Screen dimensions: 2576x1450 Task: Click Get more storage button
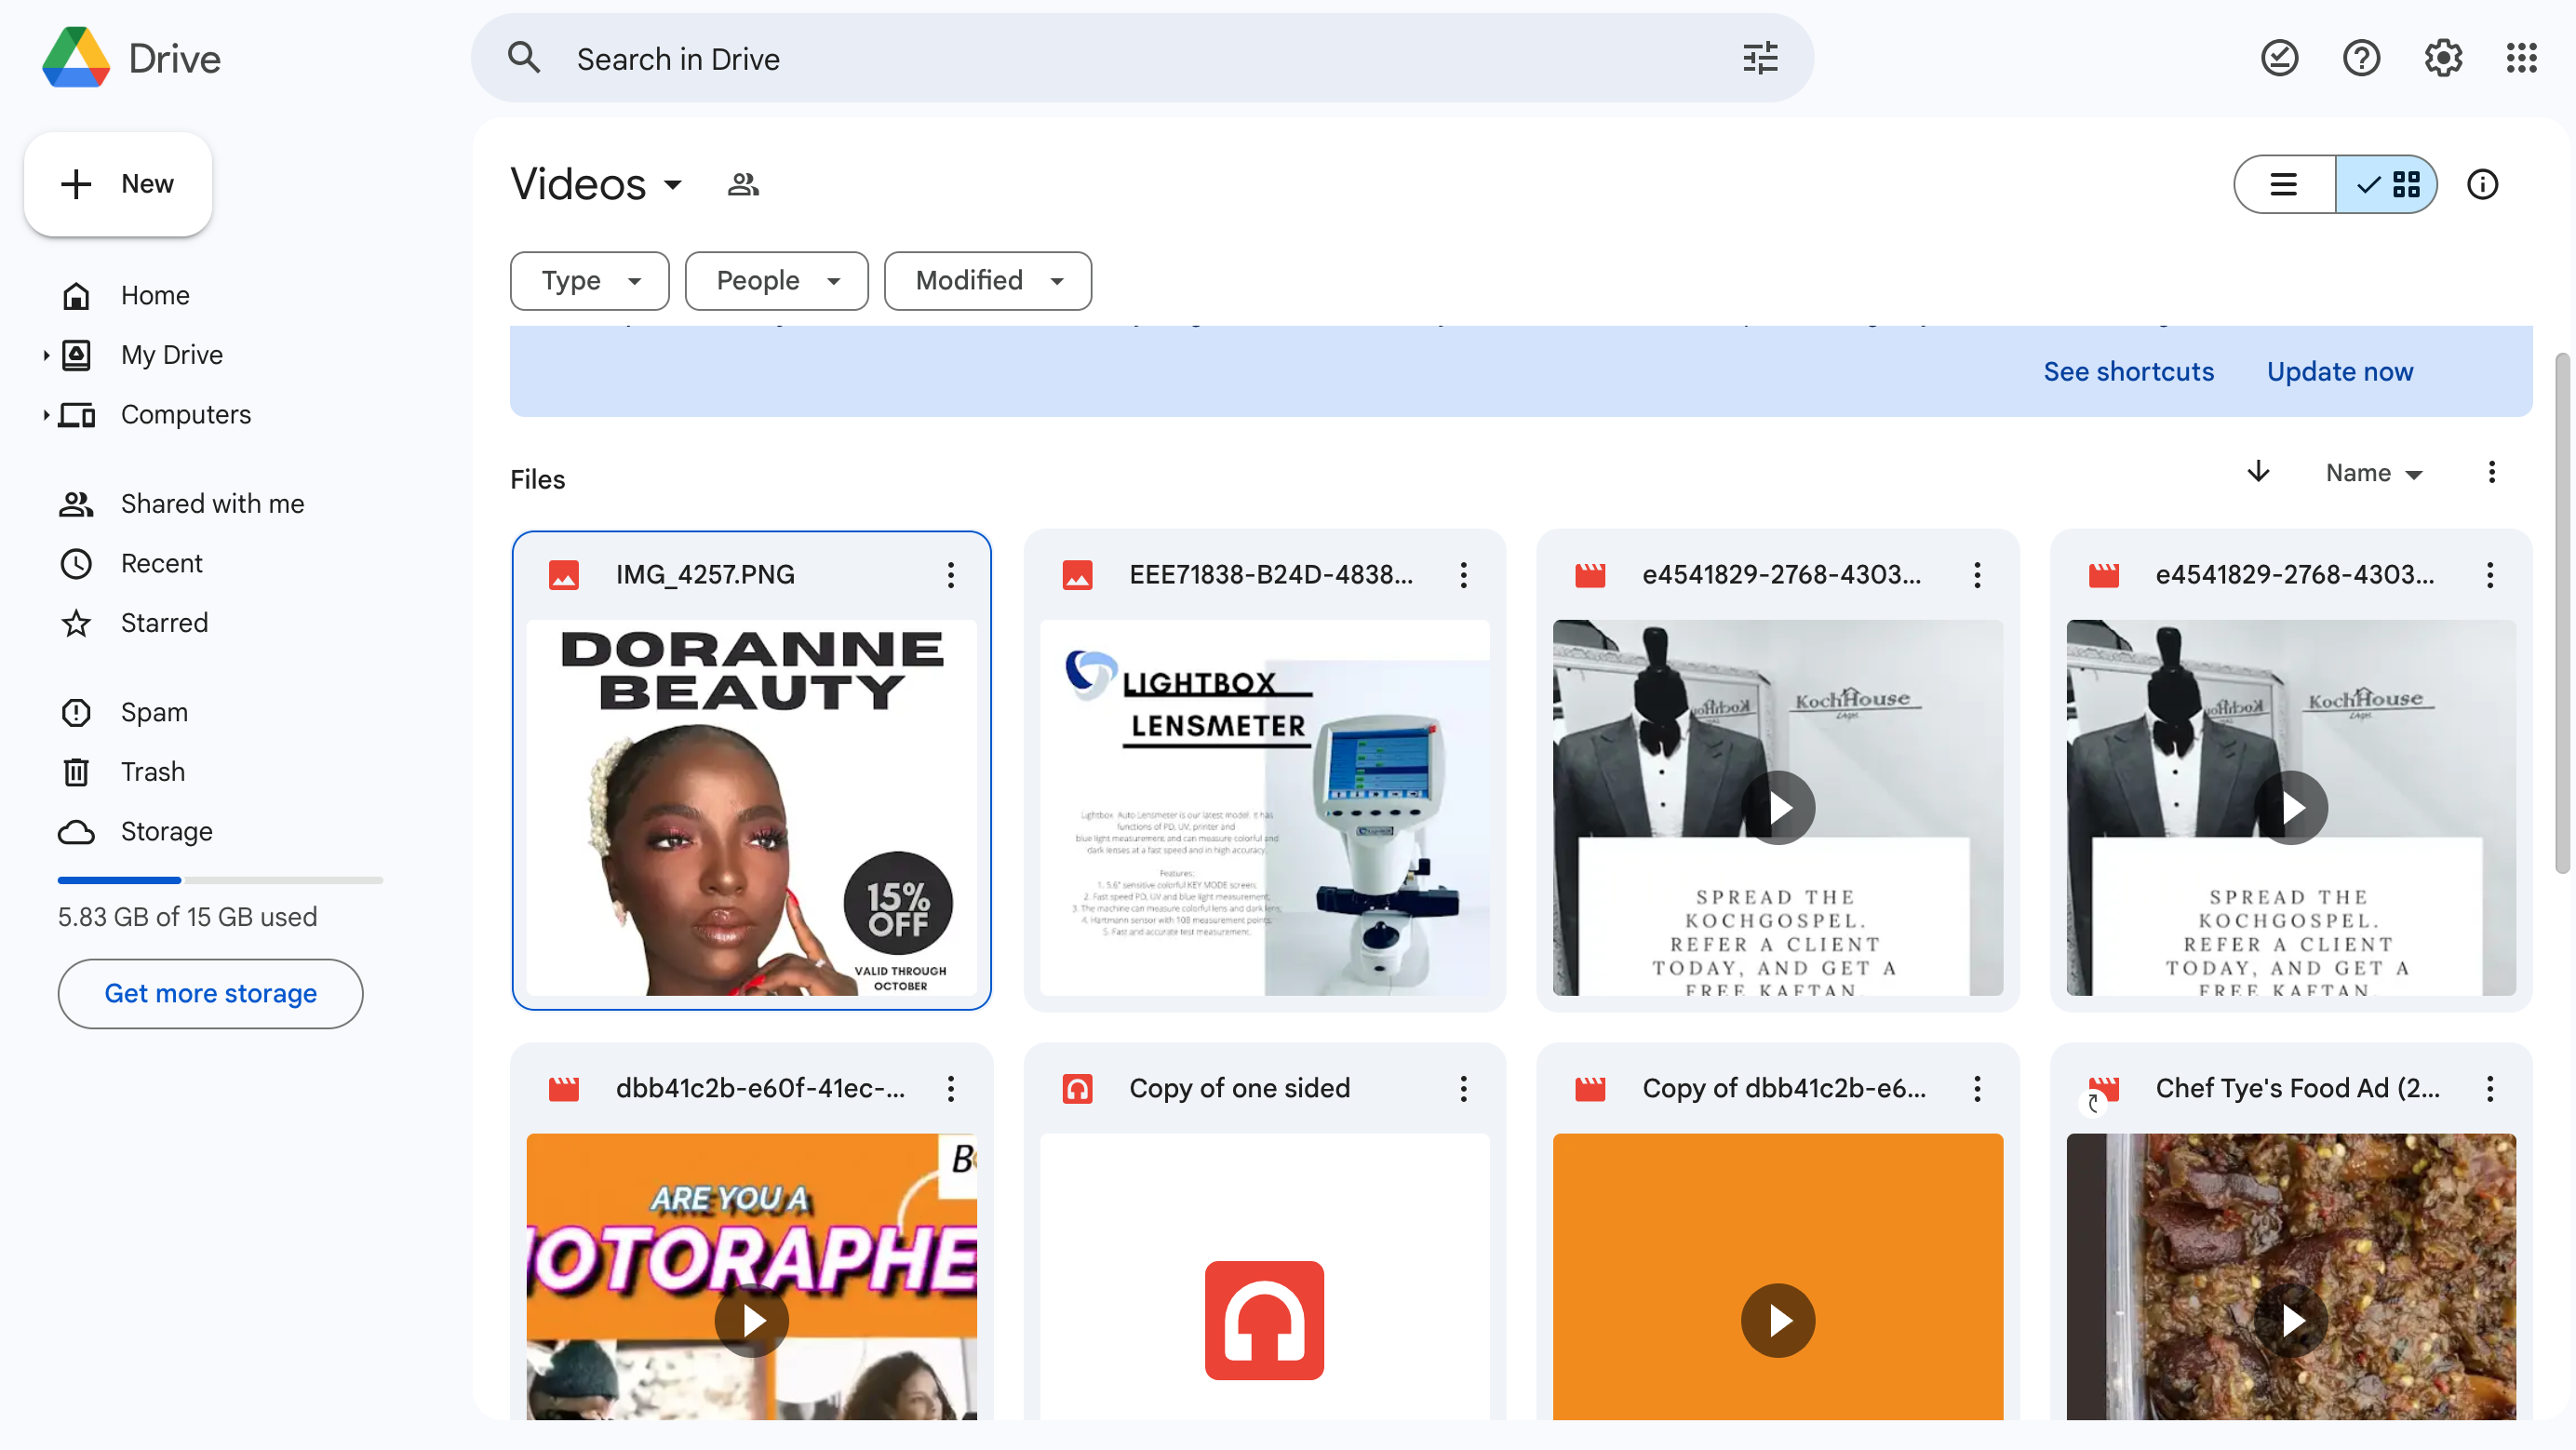[x=210, y=994]
